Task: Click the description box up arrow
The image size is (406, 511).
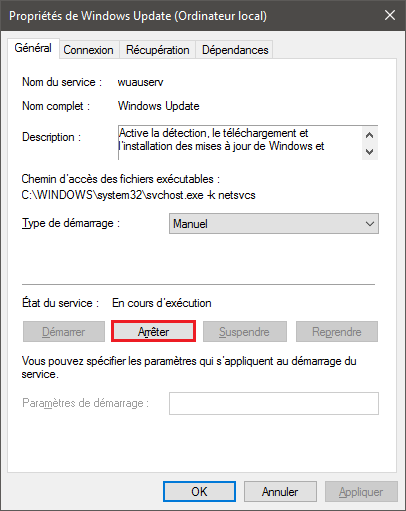Action: [369, 135]
